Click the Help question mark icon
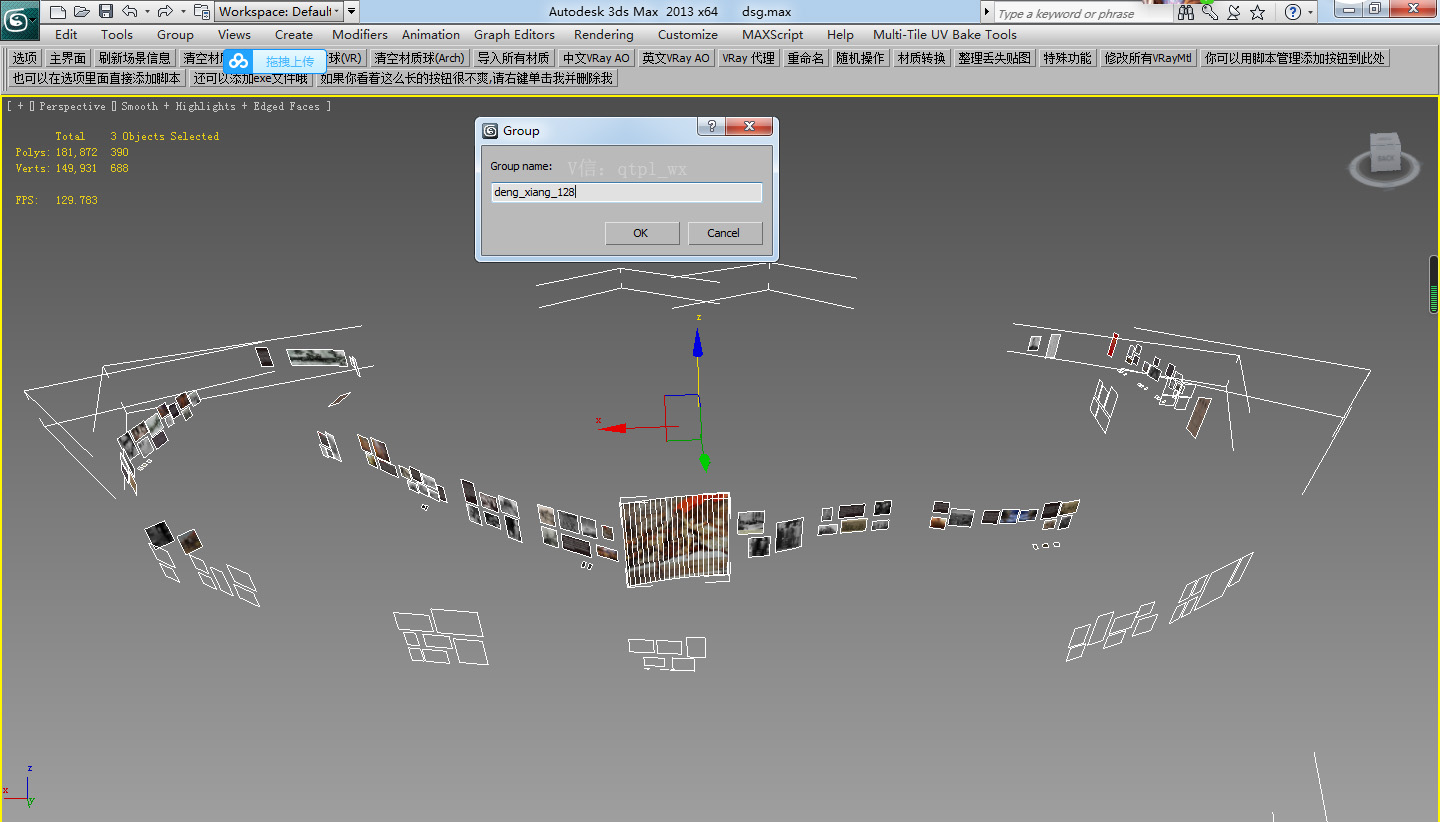1440x822 pixels. (1293, 12)
